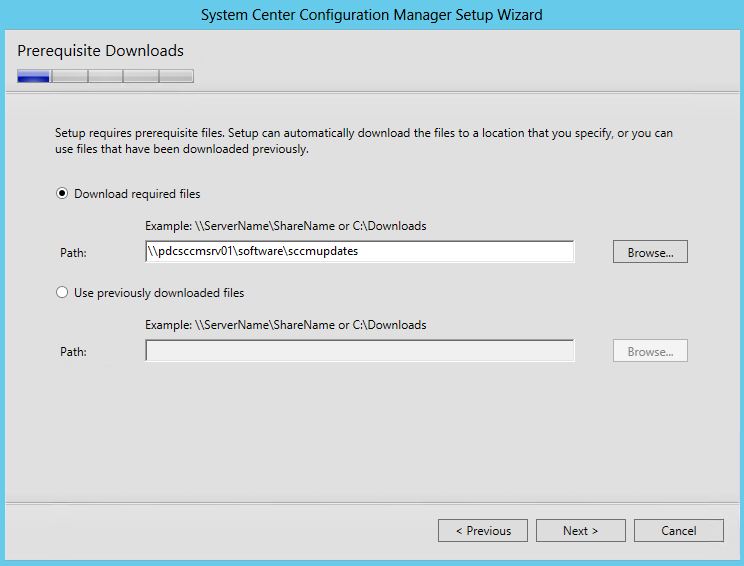
Task: Click the System Center Configuration Manager Setup Wizard title
Action: (x=372, y=15)
